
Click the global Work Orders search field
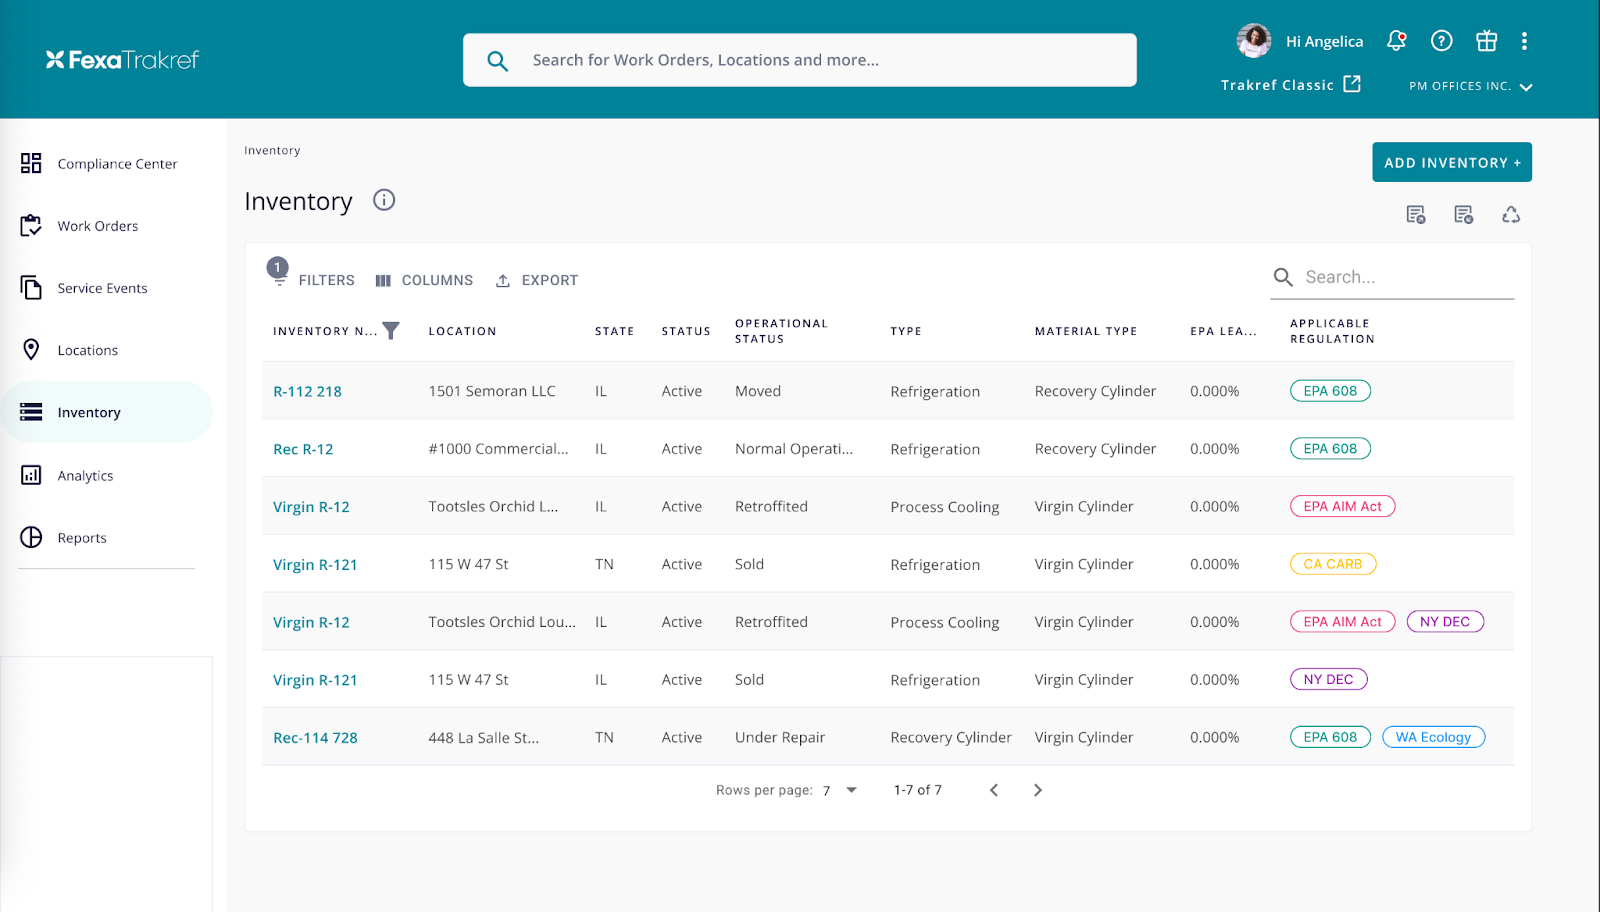800,60
